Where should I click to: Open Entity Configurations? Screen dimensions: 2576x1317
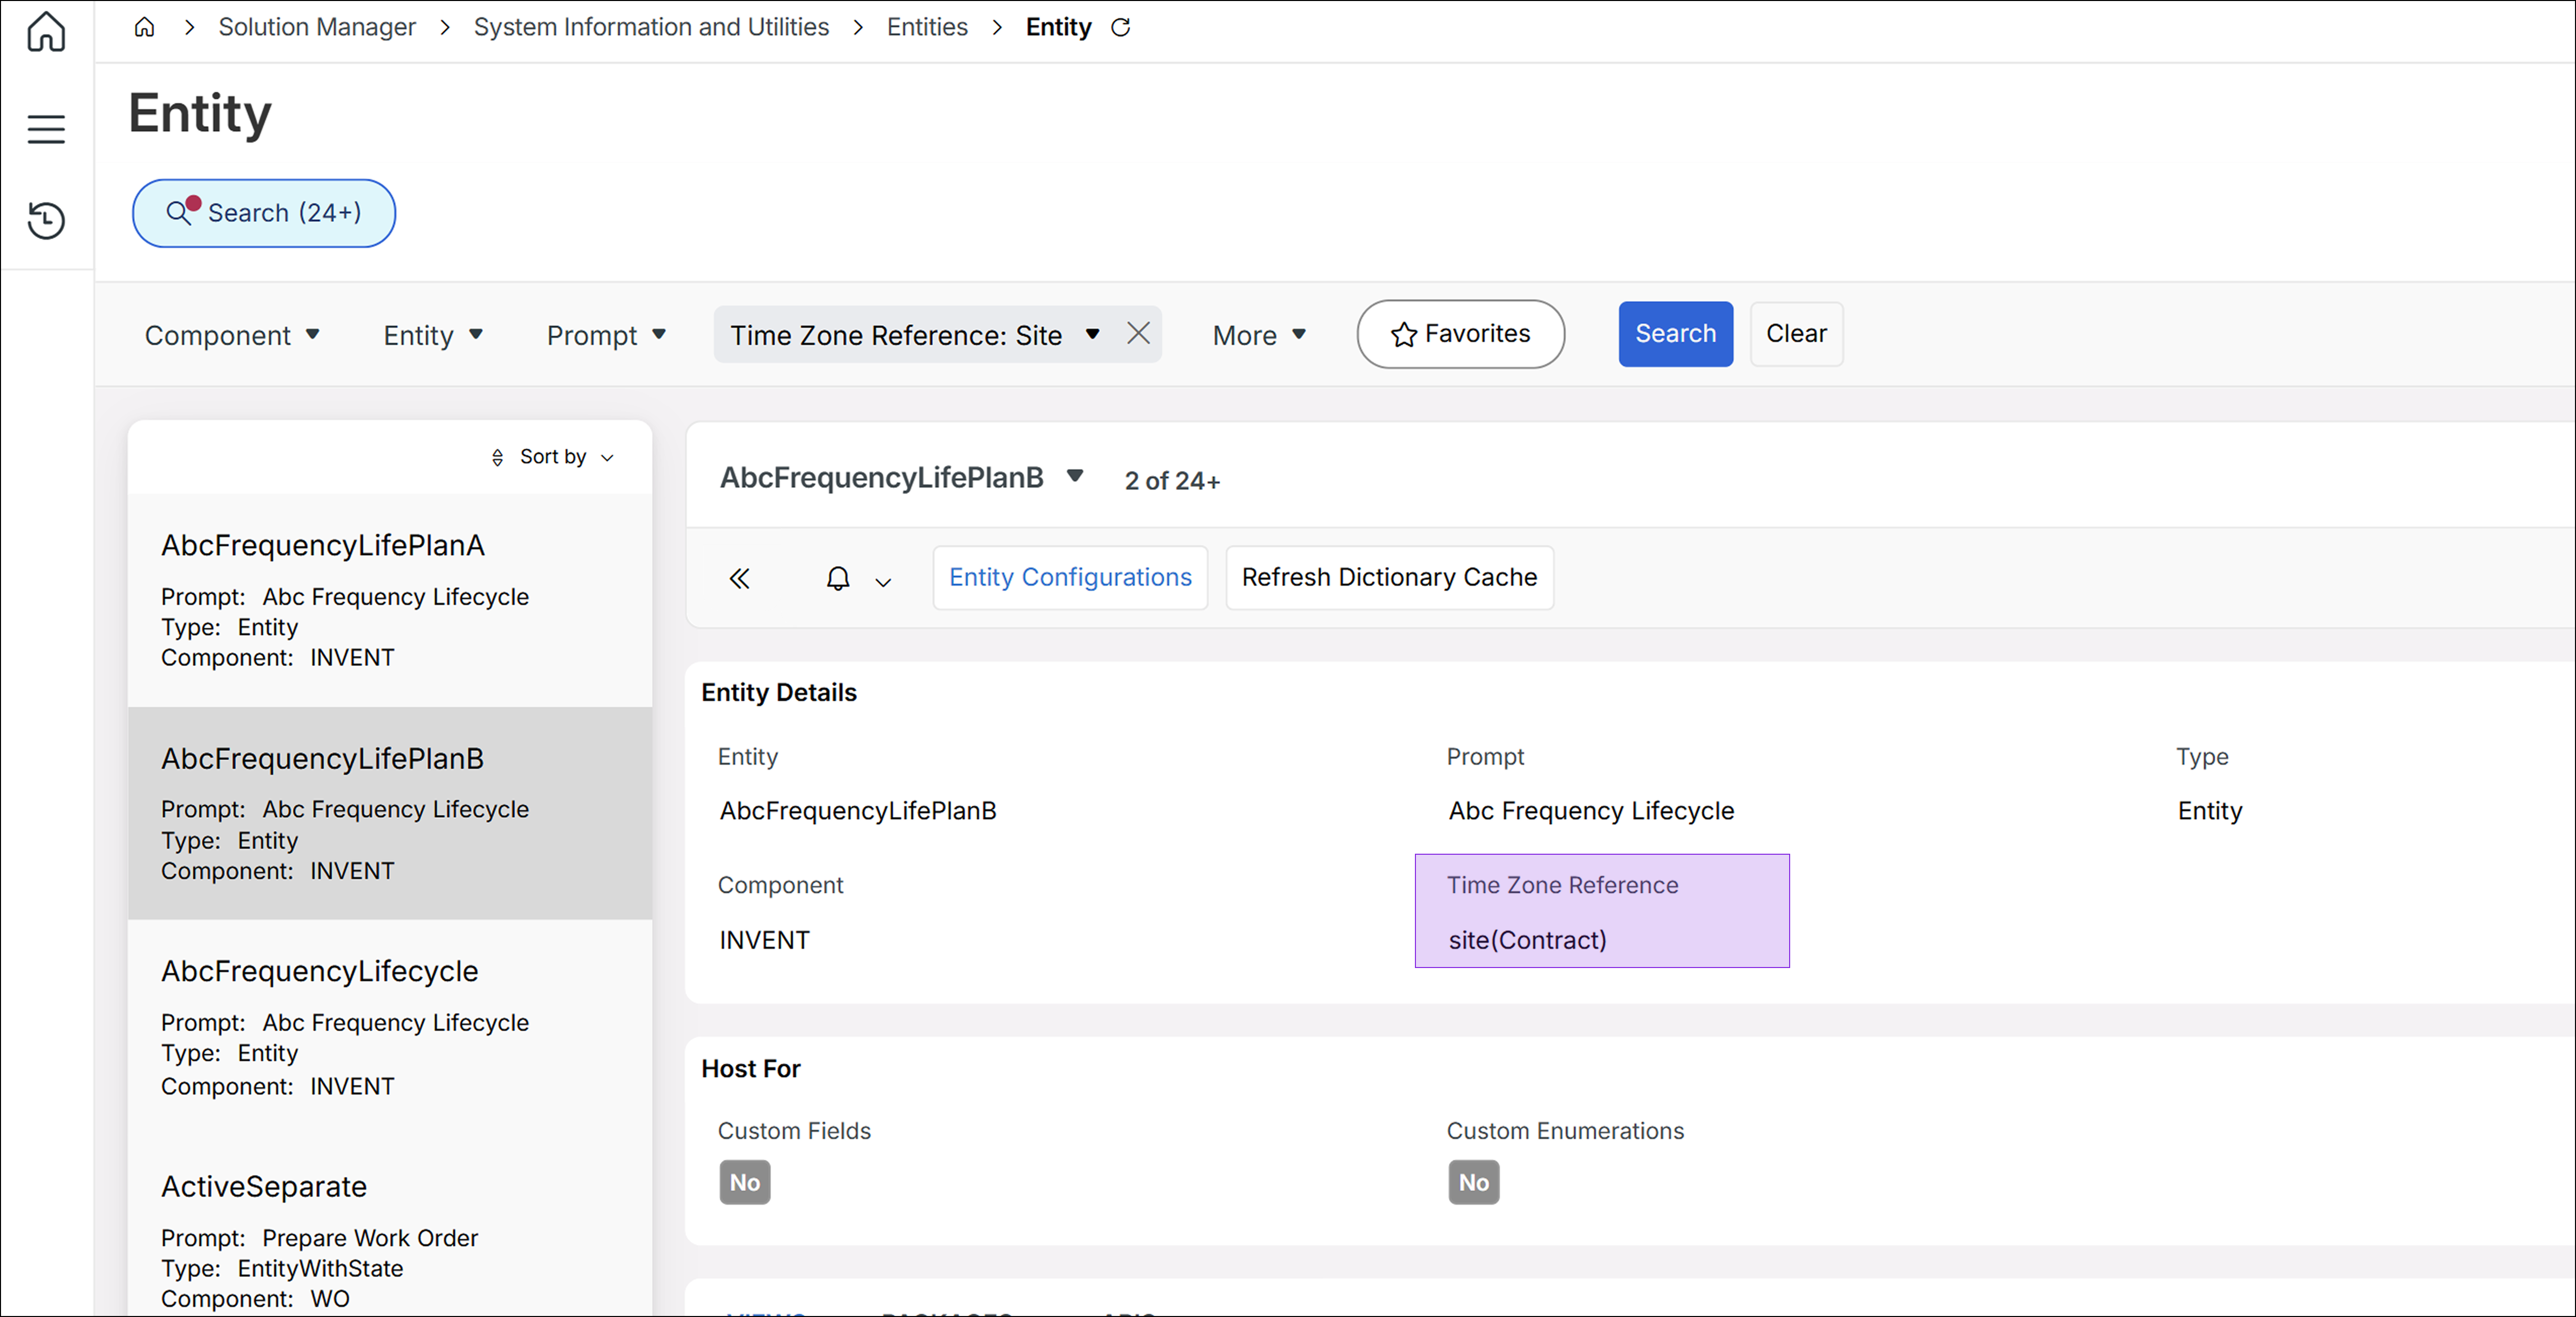[1070, 577]
